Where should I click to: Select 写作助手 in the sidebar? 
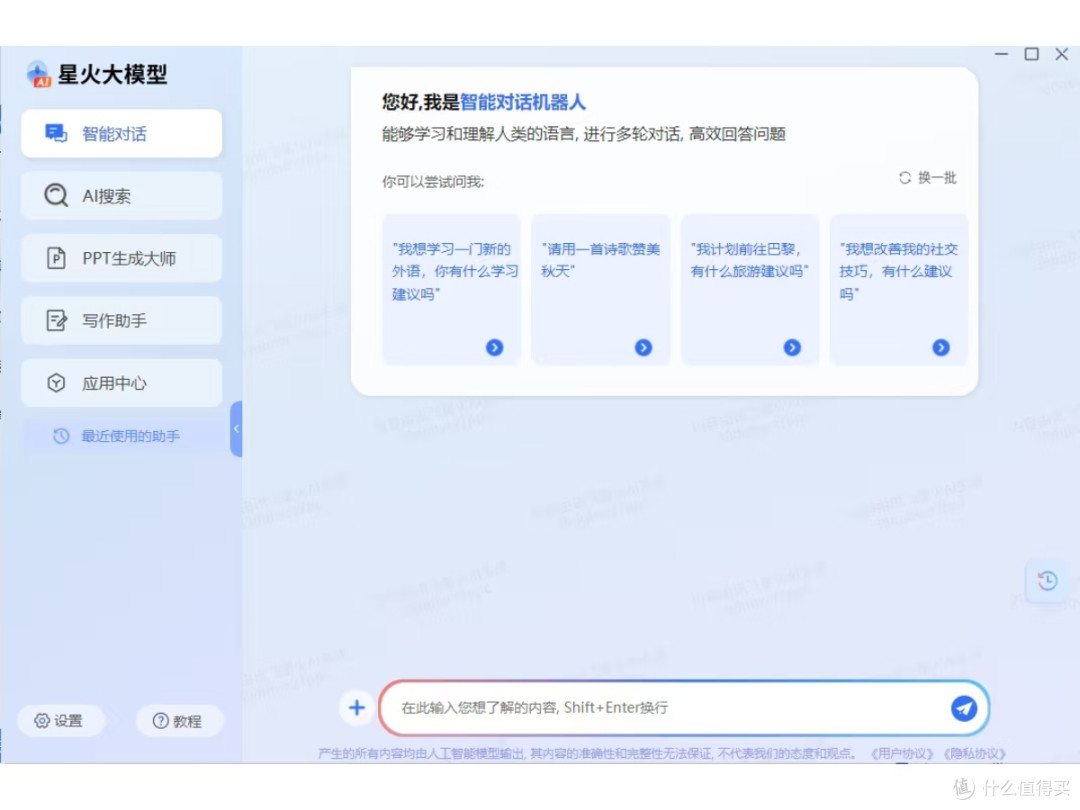point(121,321)
